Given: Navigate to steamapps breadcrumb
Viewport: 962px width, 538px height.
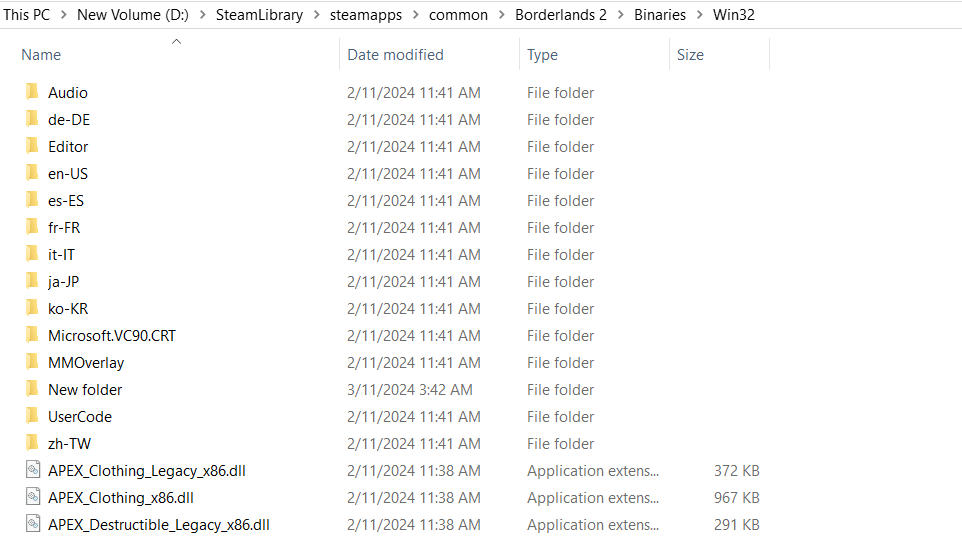Looking at the screenshot, I should tap(366, 15).
